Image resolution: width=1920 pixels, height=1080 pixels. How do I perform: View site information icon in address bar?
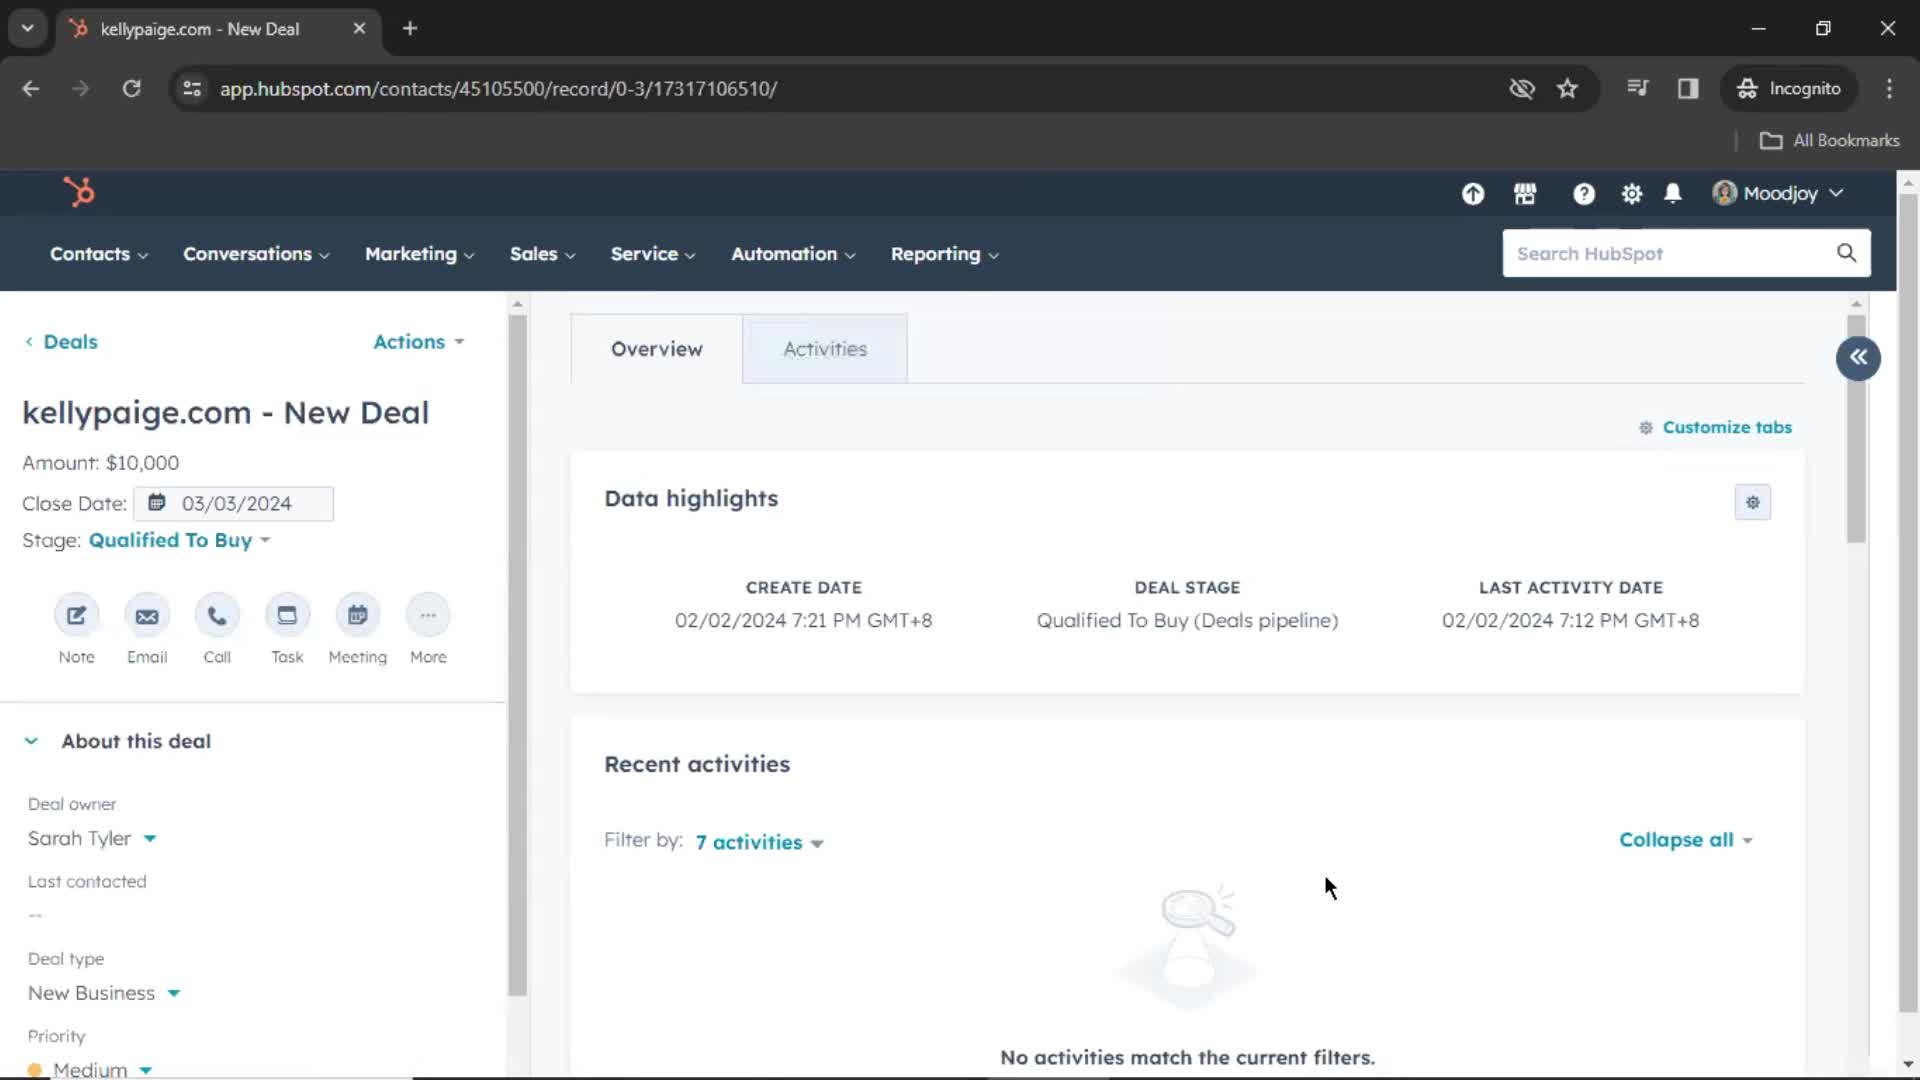[x=192, y=89]
